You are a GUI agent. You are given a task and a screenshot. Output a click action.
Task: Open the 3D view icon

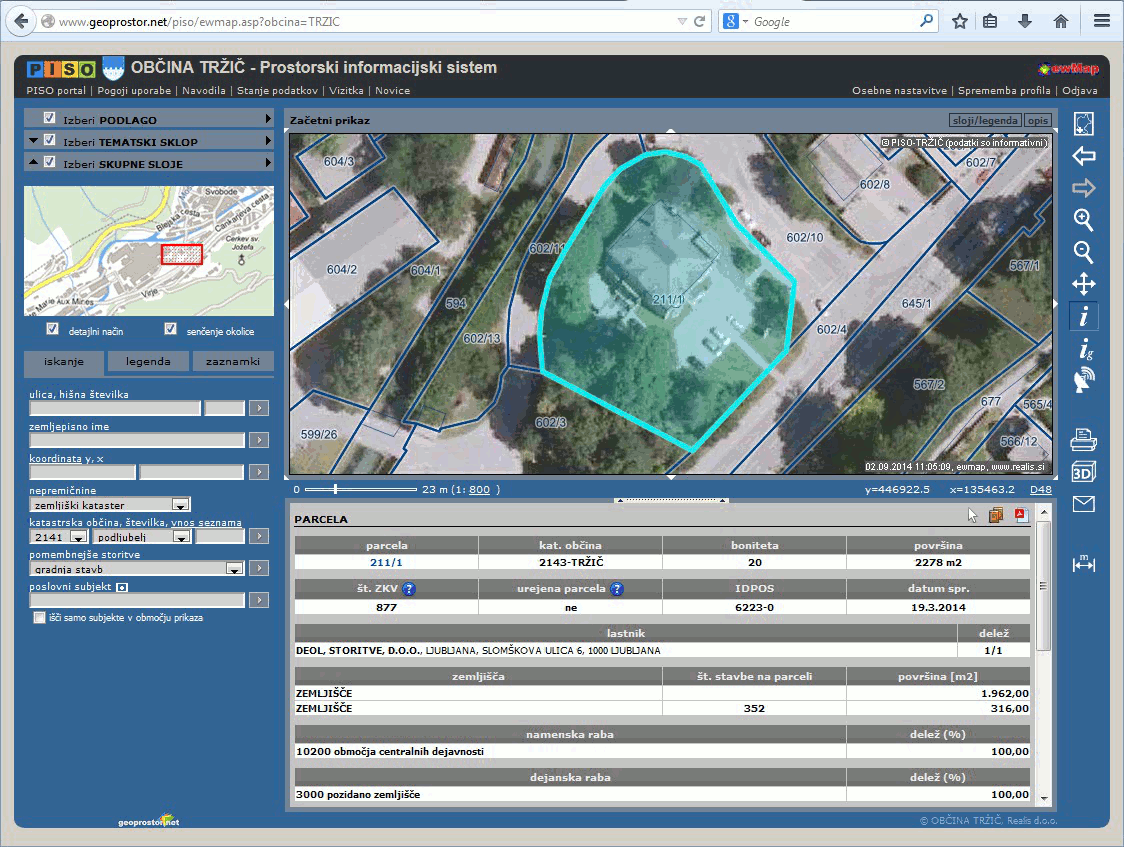click(x=1083, y=471)
